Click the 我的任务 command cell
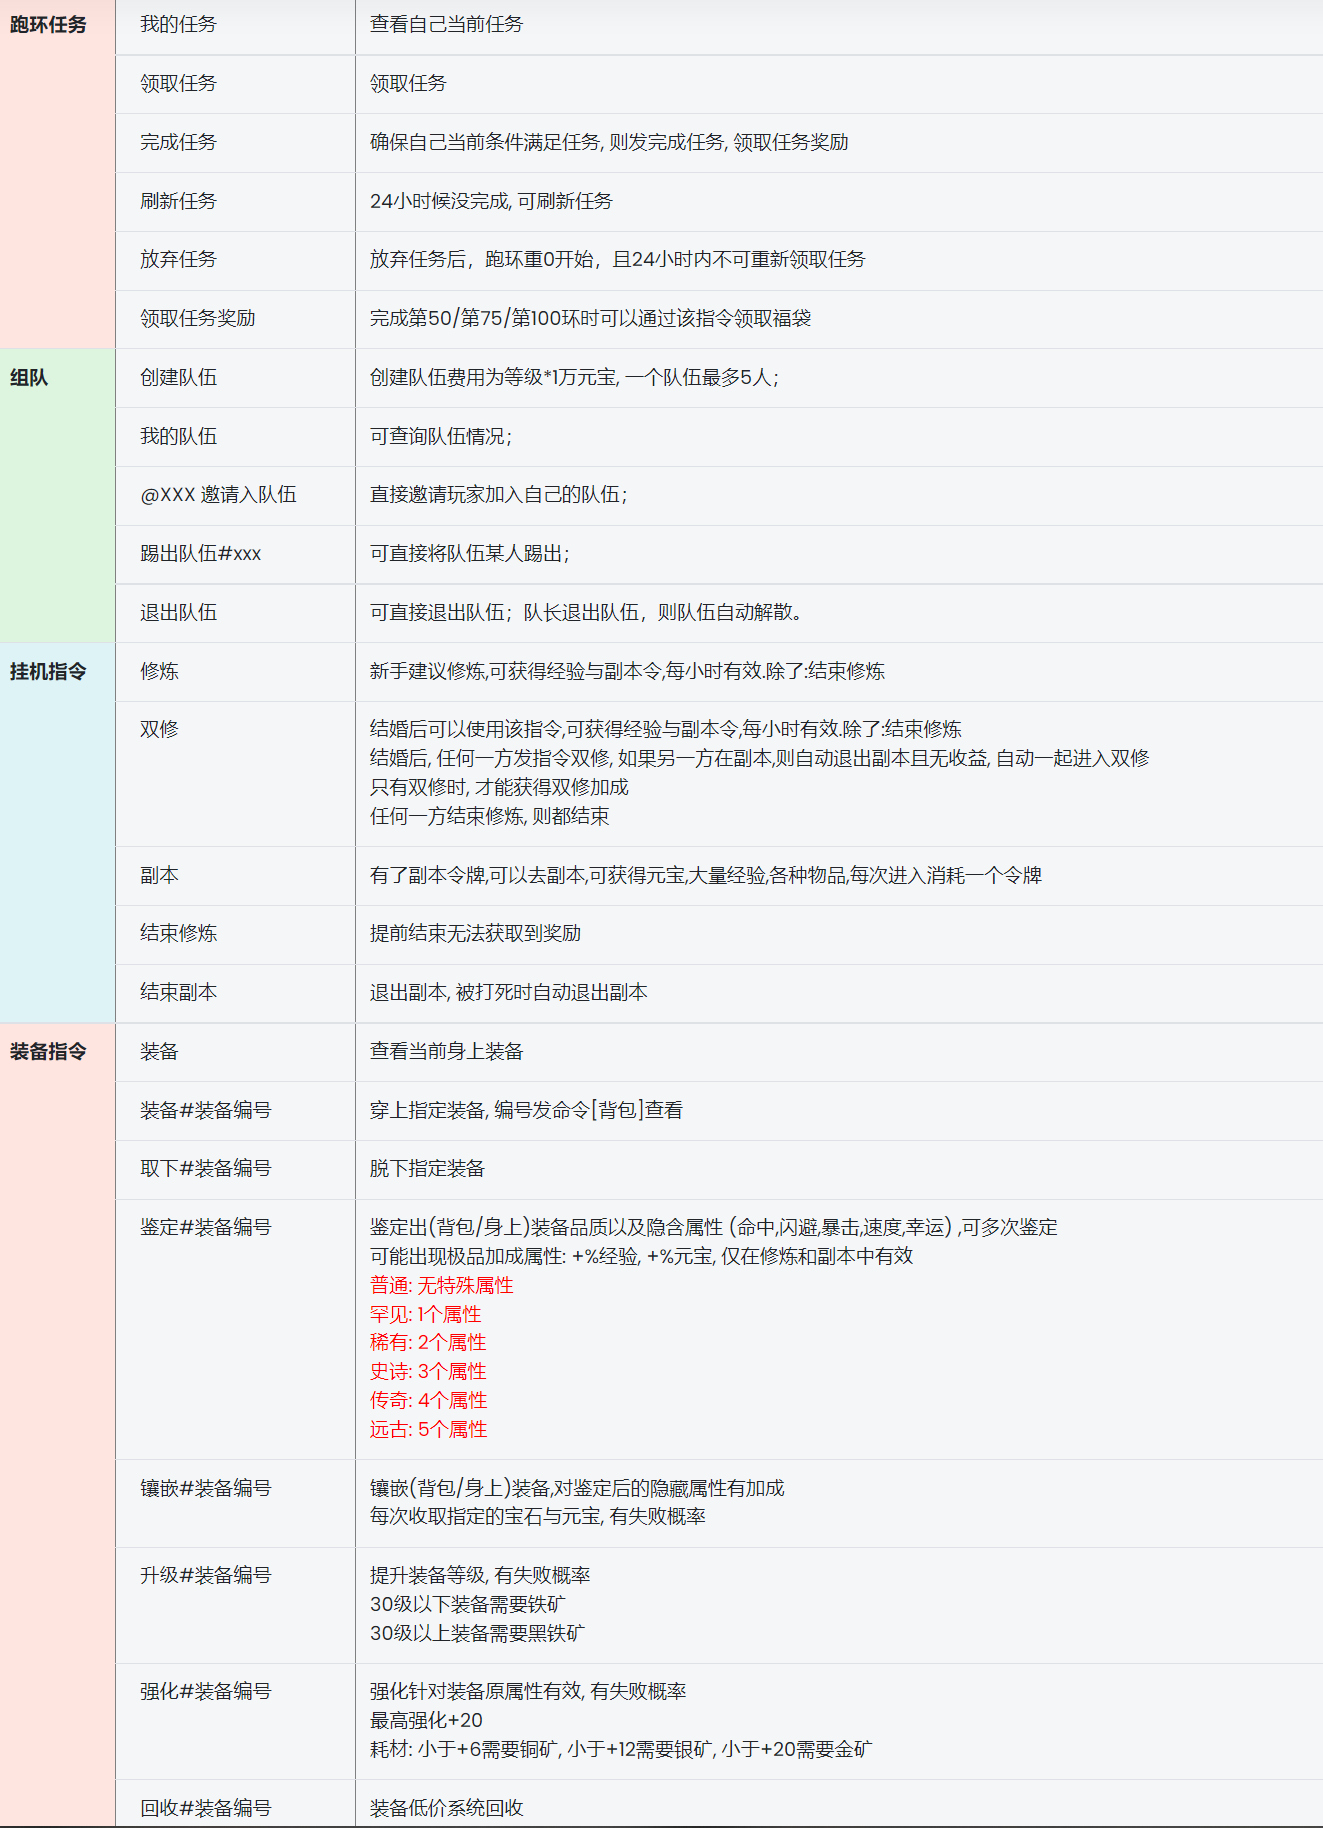The width and height of the screenshot is (1323, 1828). (235, 25)
